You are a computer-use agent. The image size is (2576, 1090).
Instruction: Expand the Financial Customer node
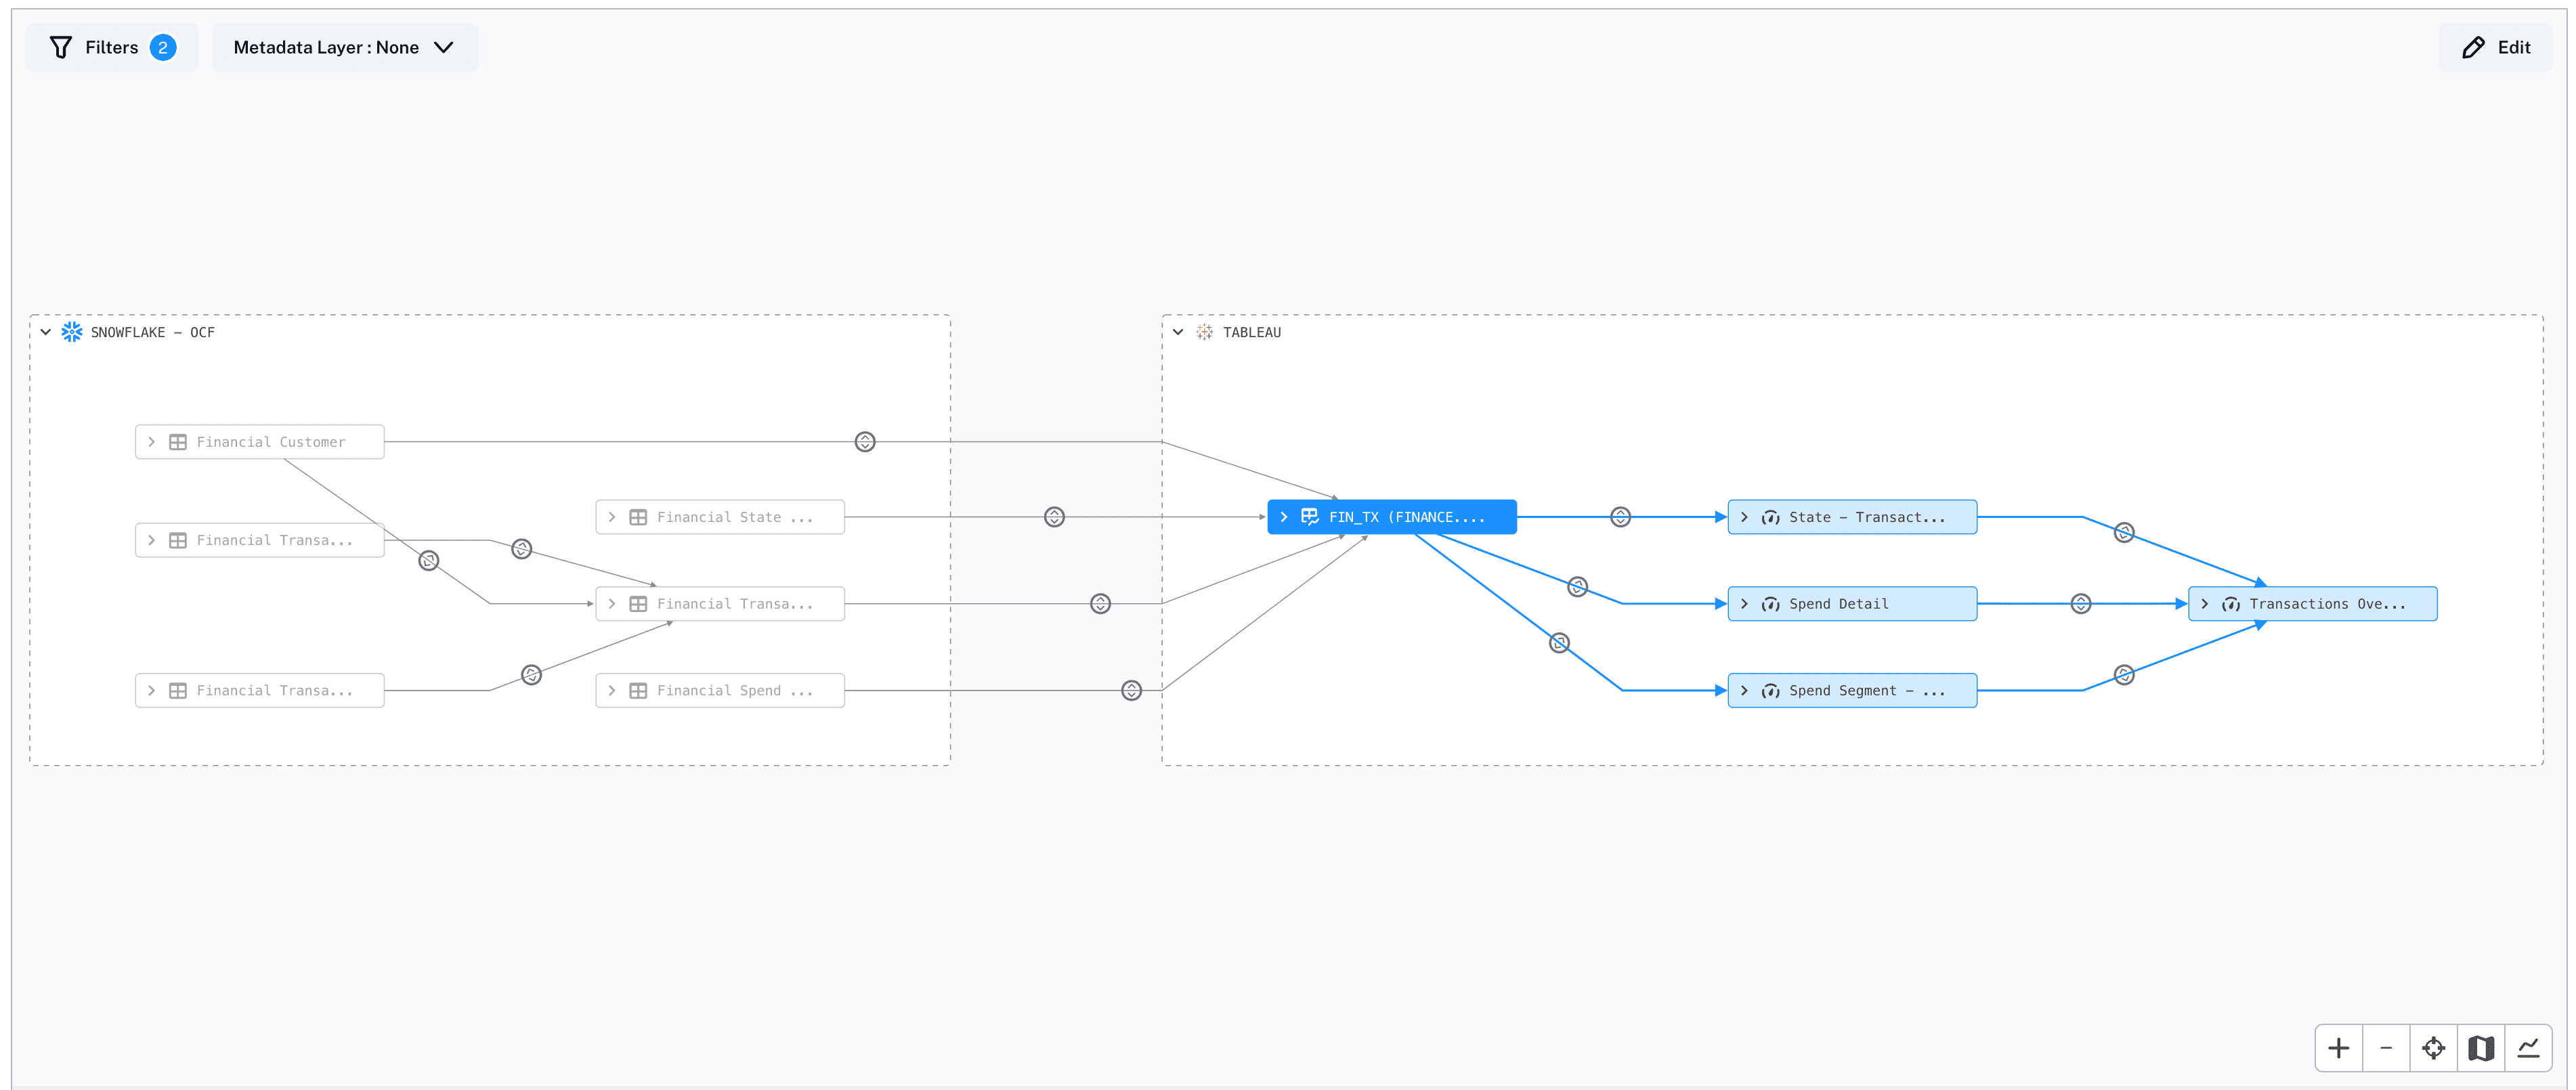pos(151,441)
